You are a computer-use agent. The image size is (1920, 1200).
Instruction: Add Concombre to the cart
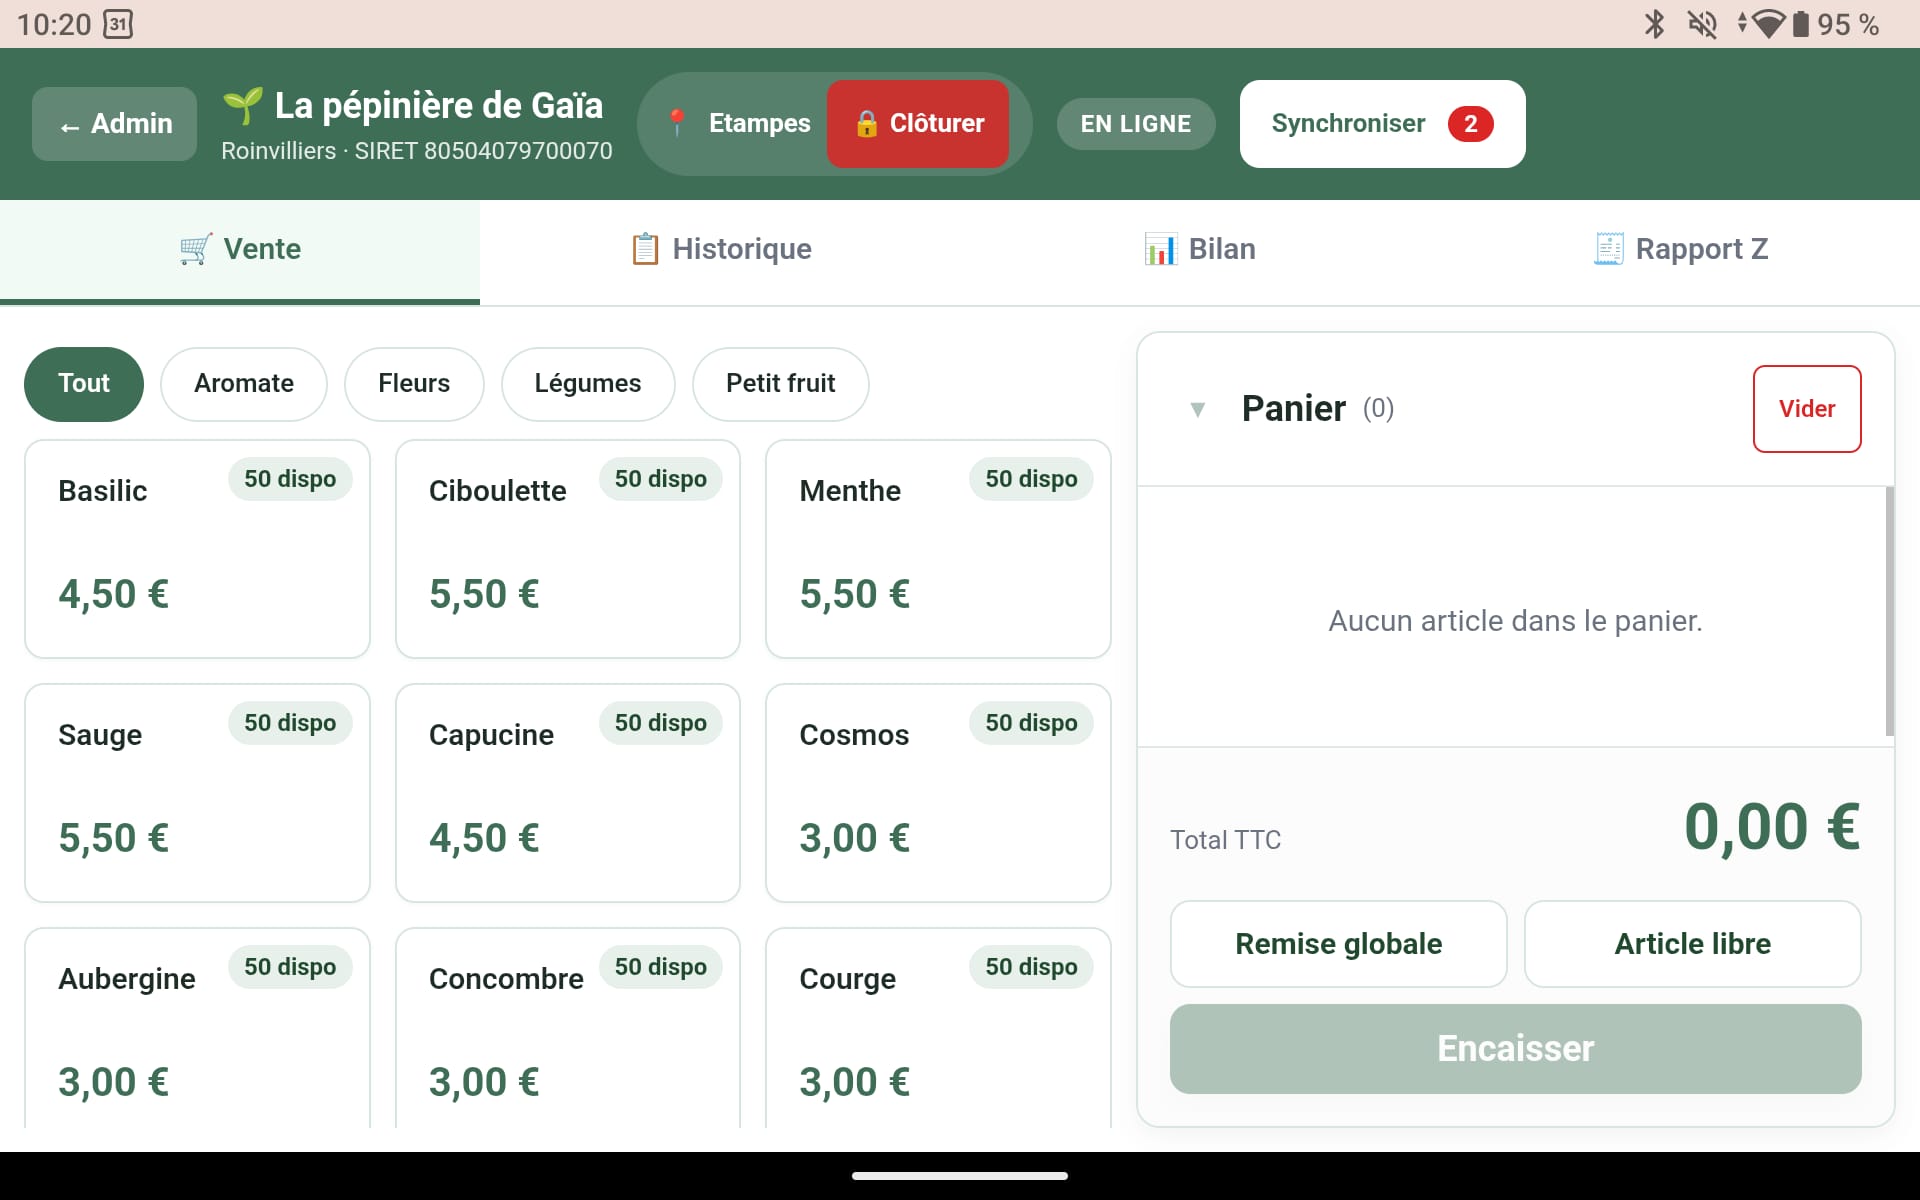[568, 1028]
